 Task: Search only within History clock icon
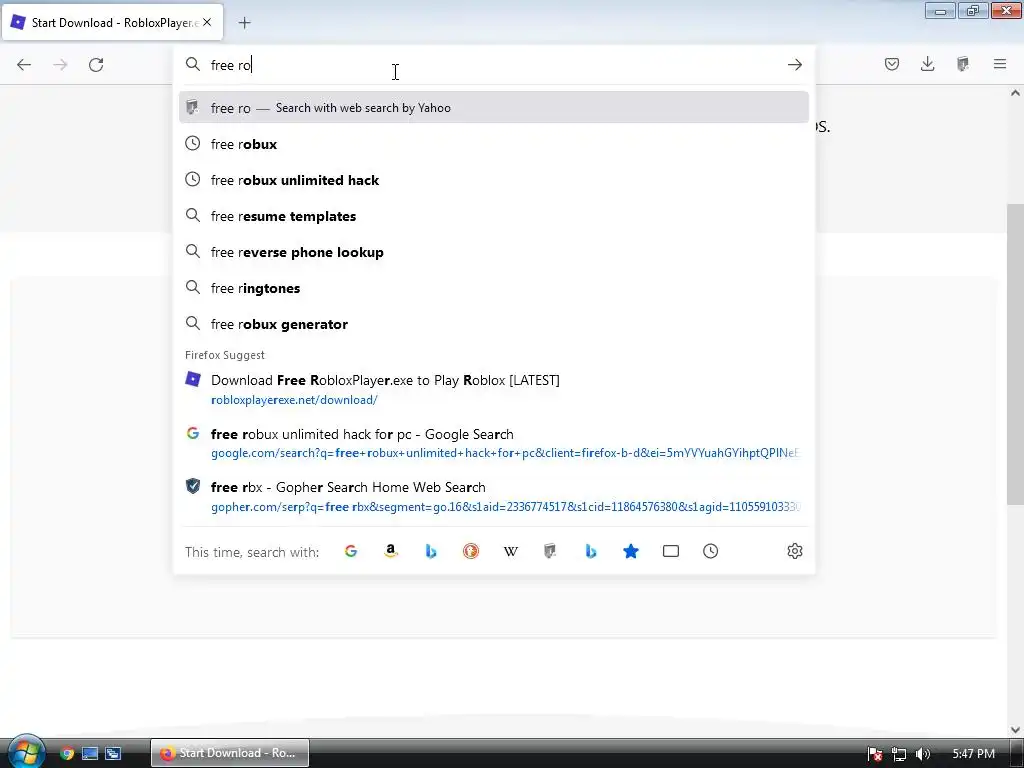click(x=711, y=551)
